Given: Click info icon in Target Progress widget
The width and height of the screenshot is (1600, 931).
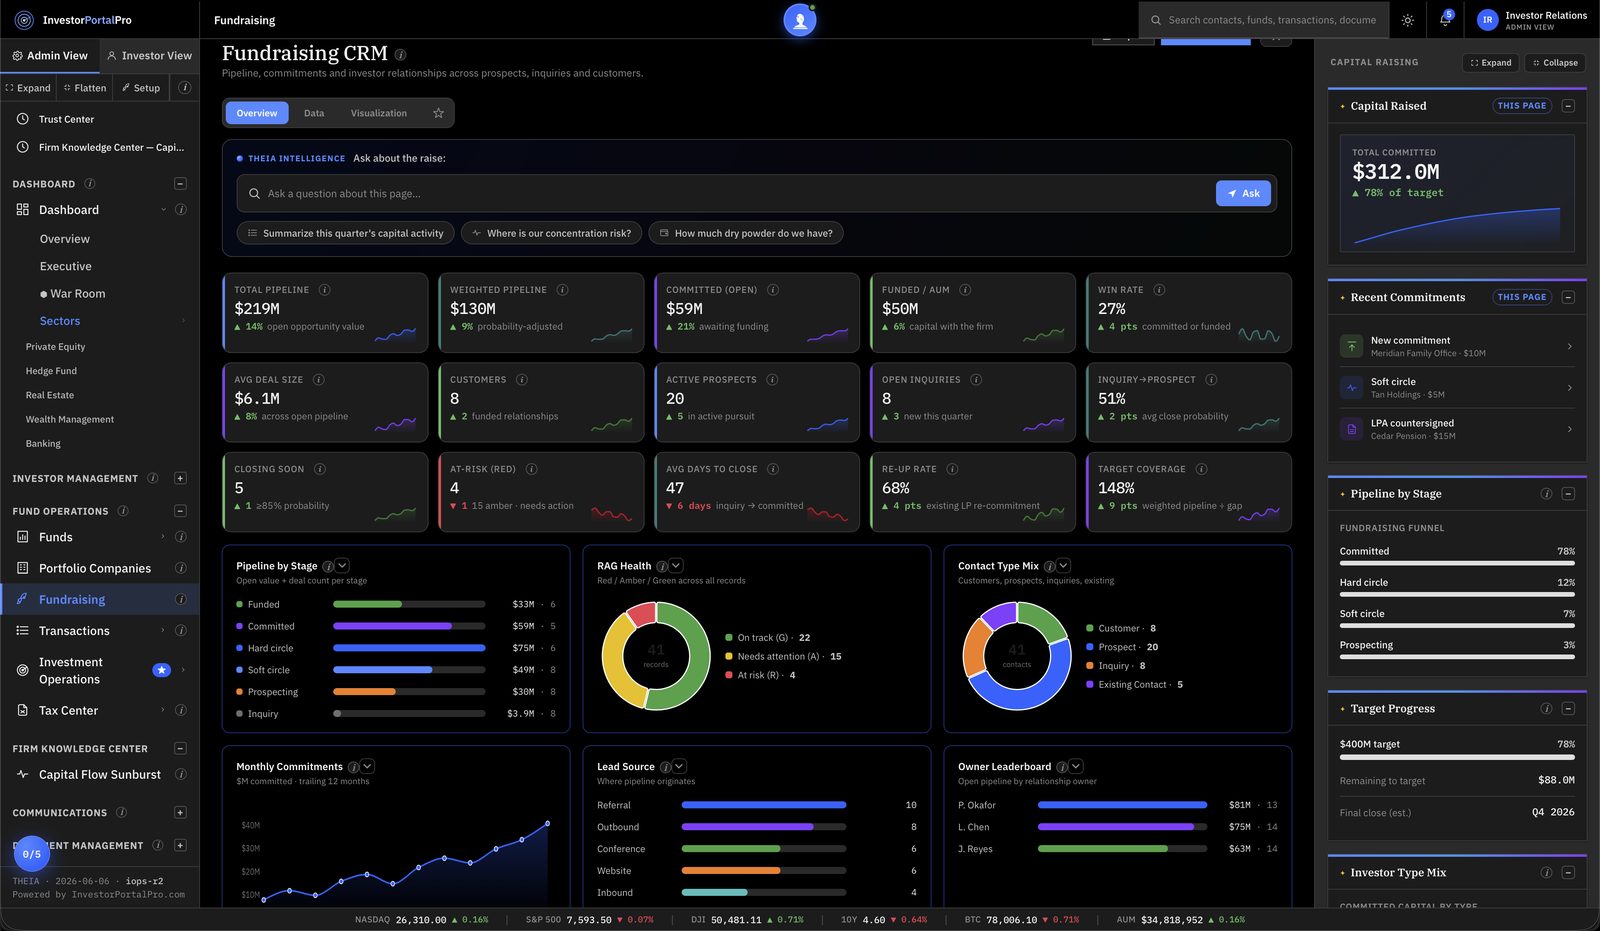Looking at the screenshot, I should pos(1546,709).
